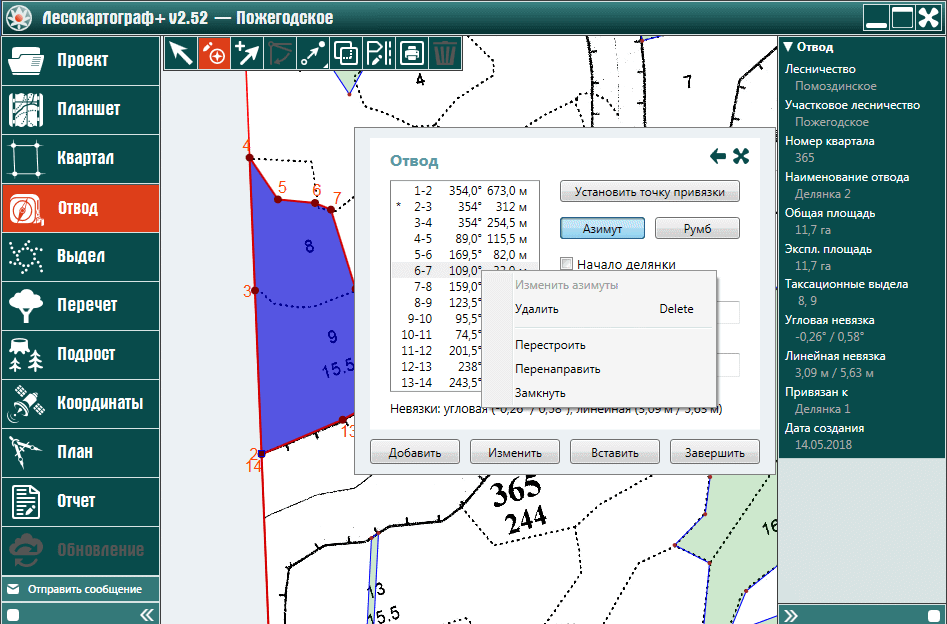Viewport: 947px width, 624px height.
Task: Expand right panel with the double chevron
Action: coord(789,614)
